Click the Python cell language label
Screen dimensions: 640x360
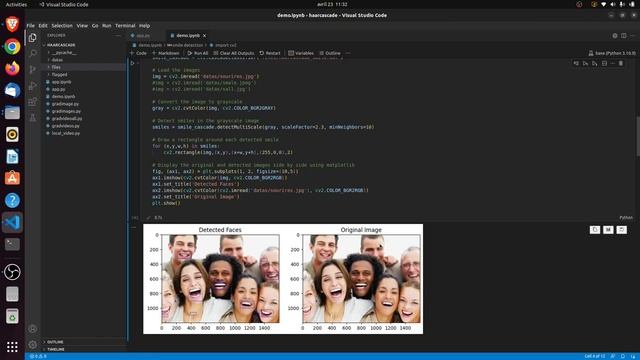pos(626,218)
